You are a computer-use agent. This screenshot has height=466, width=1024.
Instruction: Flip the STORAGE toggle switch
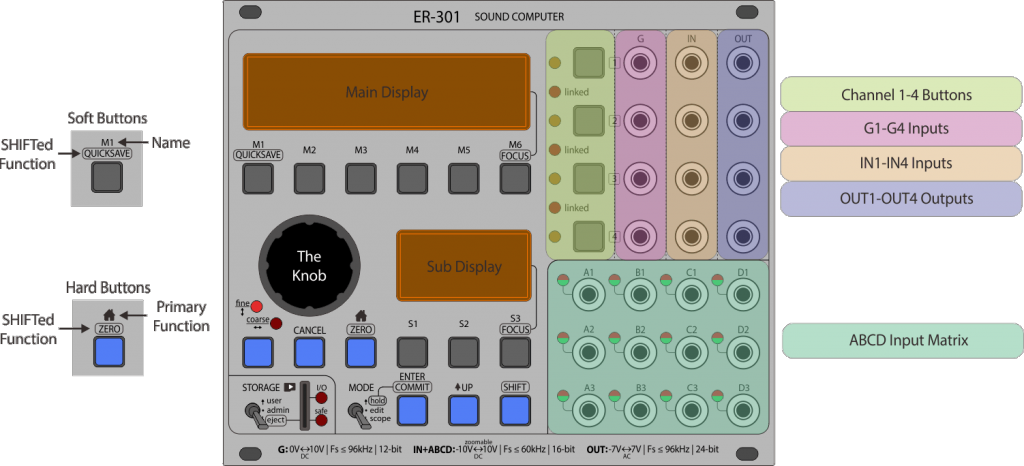coord(254,412)
